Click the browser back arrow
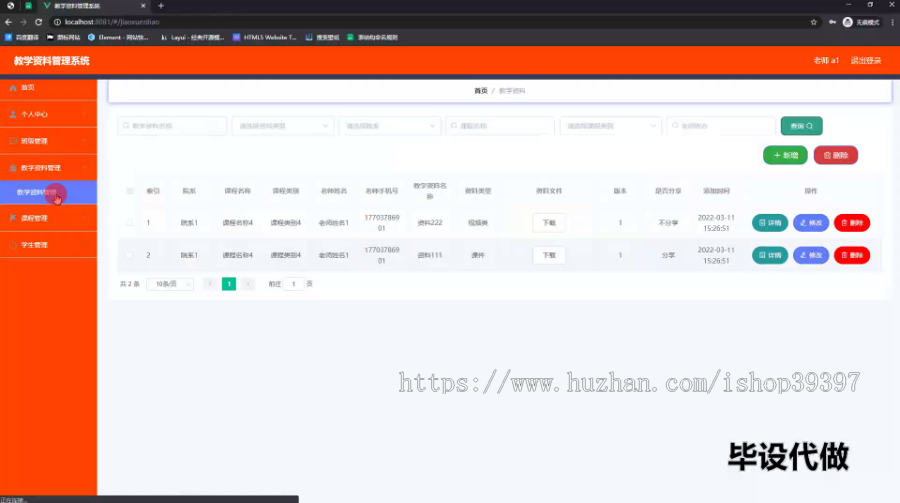Viewport: 900px width, 503px height. pos(9,22)
